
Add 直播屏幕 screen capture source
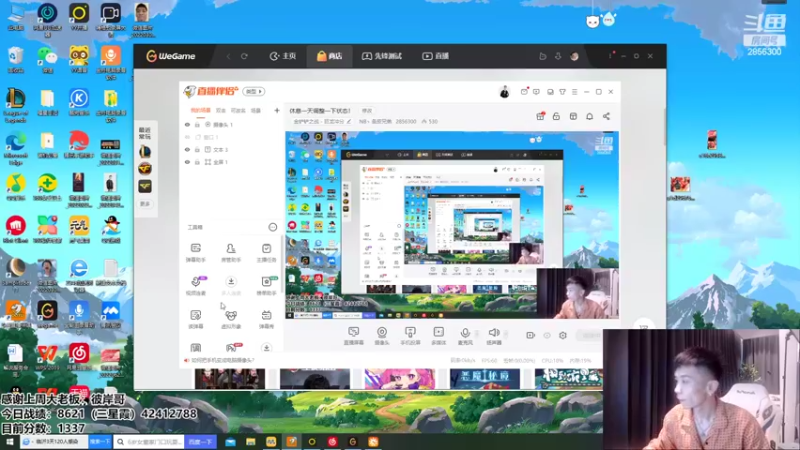coord(354,336)
